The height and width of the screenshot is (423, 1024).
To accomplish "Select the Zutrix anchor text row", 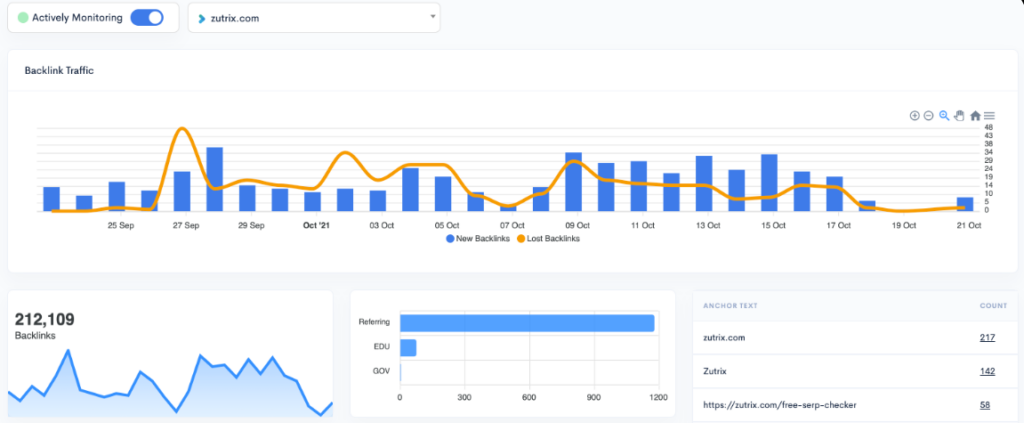I will [855, 371].
